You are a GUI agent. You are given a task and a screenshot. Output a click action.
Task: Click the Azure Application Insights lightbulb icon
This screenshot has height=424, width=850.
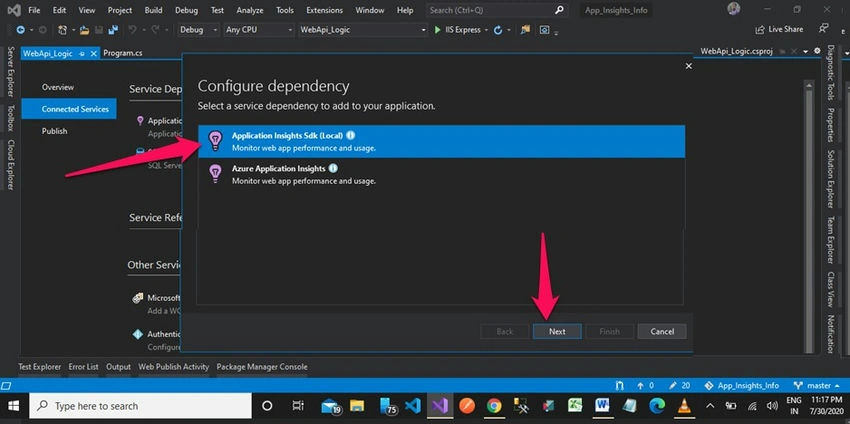click(x=216, y=174)
